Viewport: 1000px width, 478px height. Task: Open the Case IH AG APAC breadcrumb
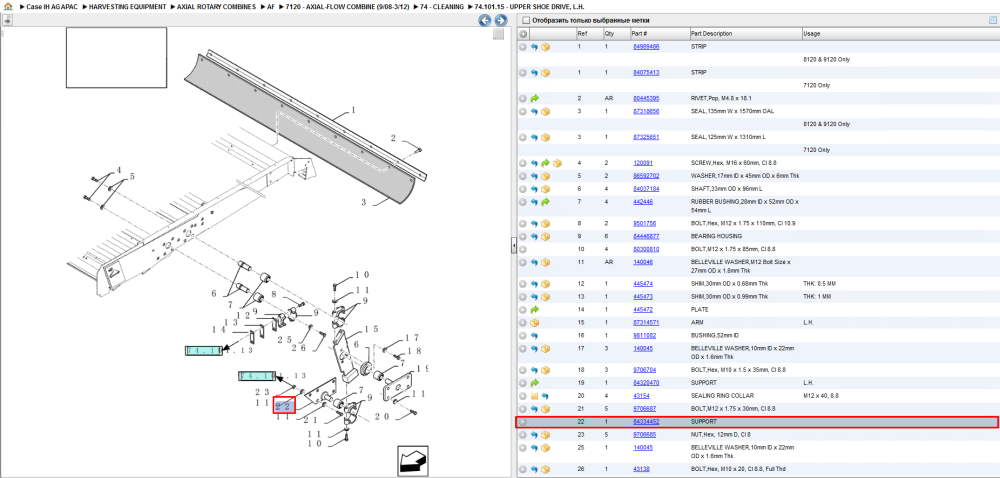pyautogui.click(x=50, y=6)
